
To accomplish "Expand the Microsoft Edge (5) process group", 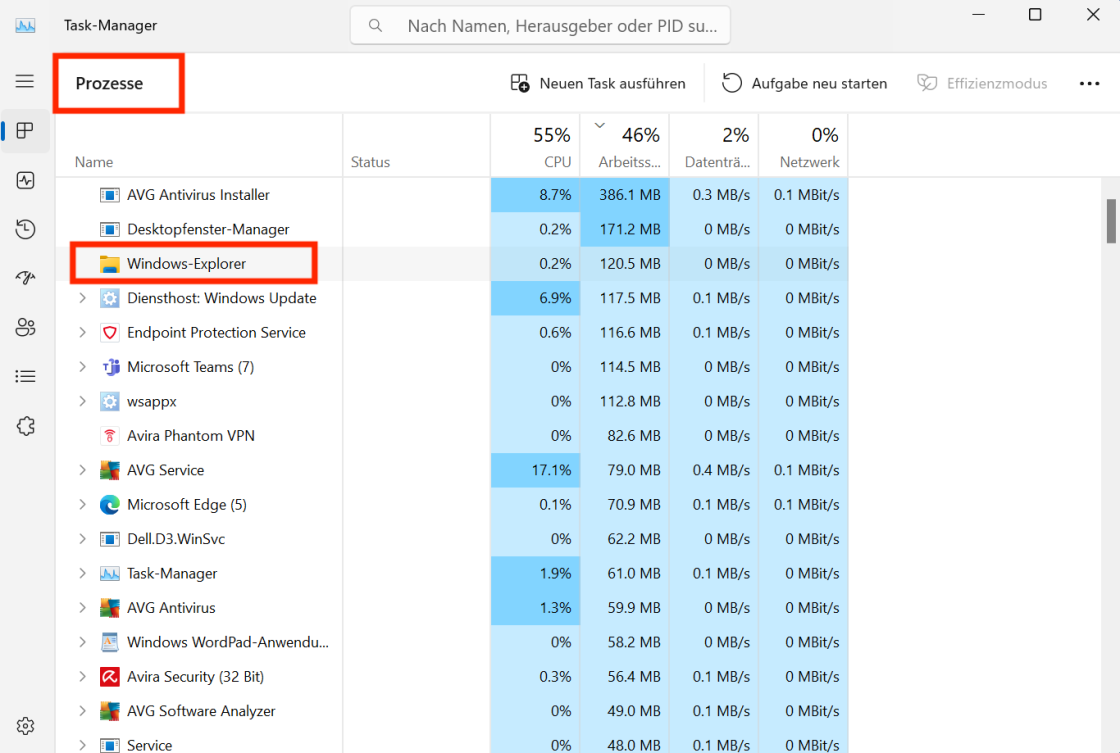I will click(x=83, y=505).
